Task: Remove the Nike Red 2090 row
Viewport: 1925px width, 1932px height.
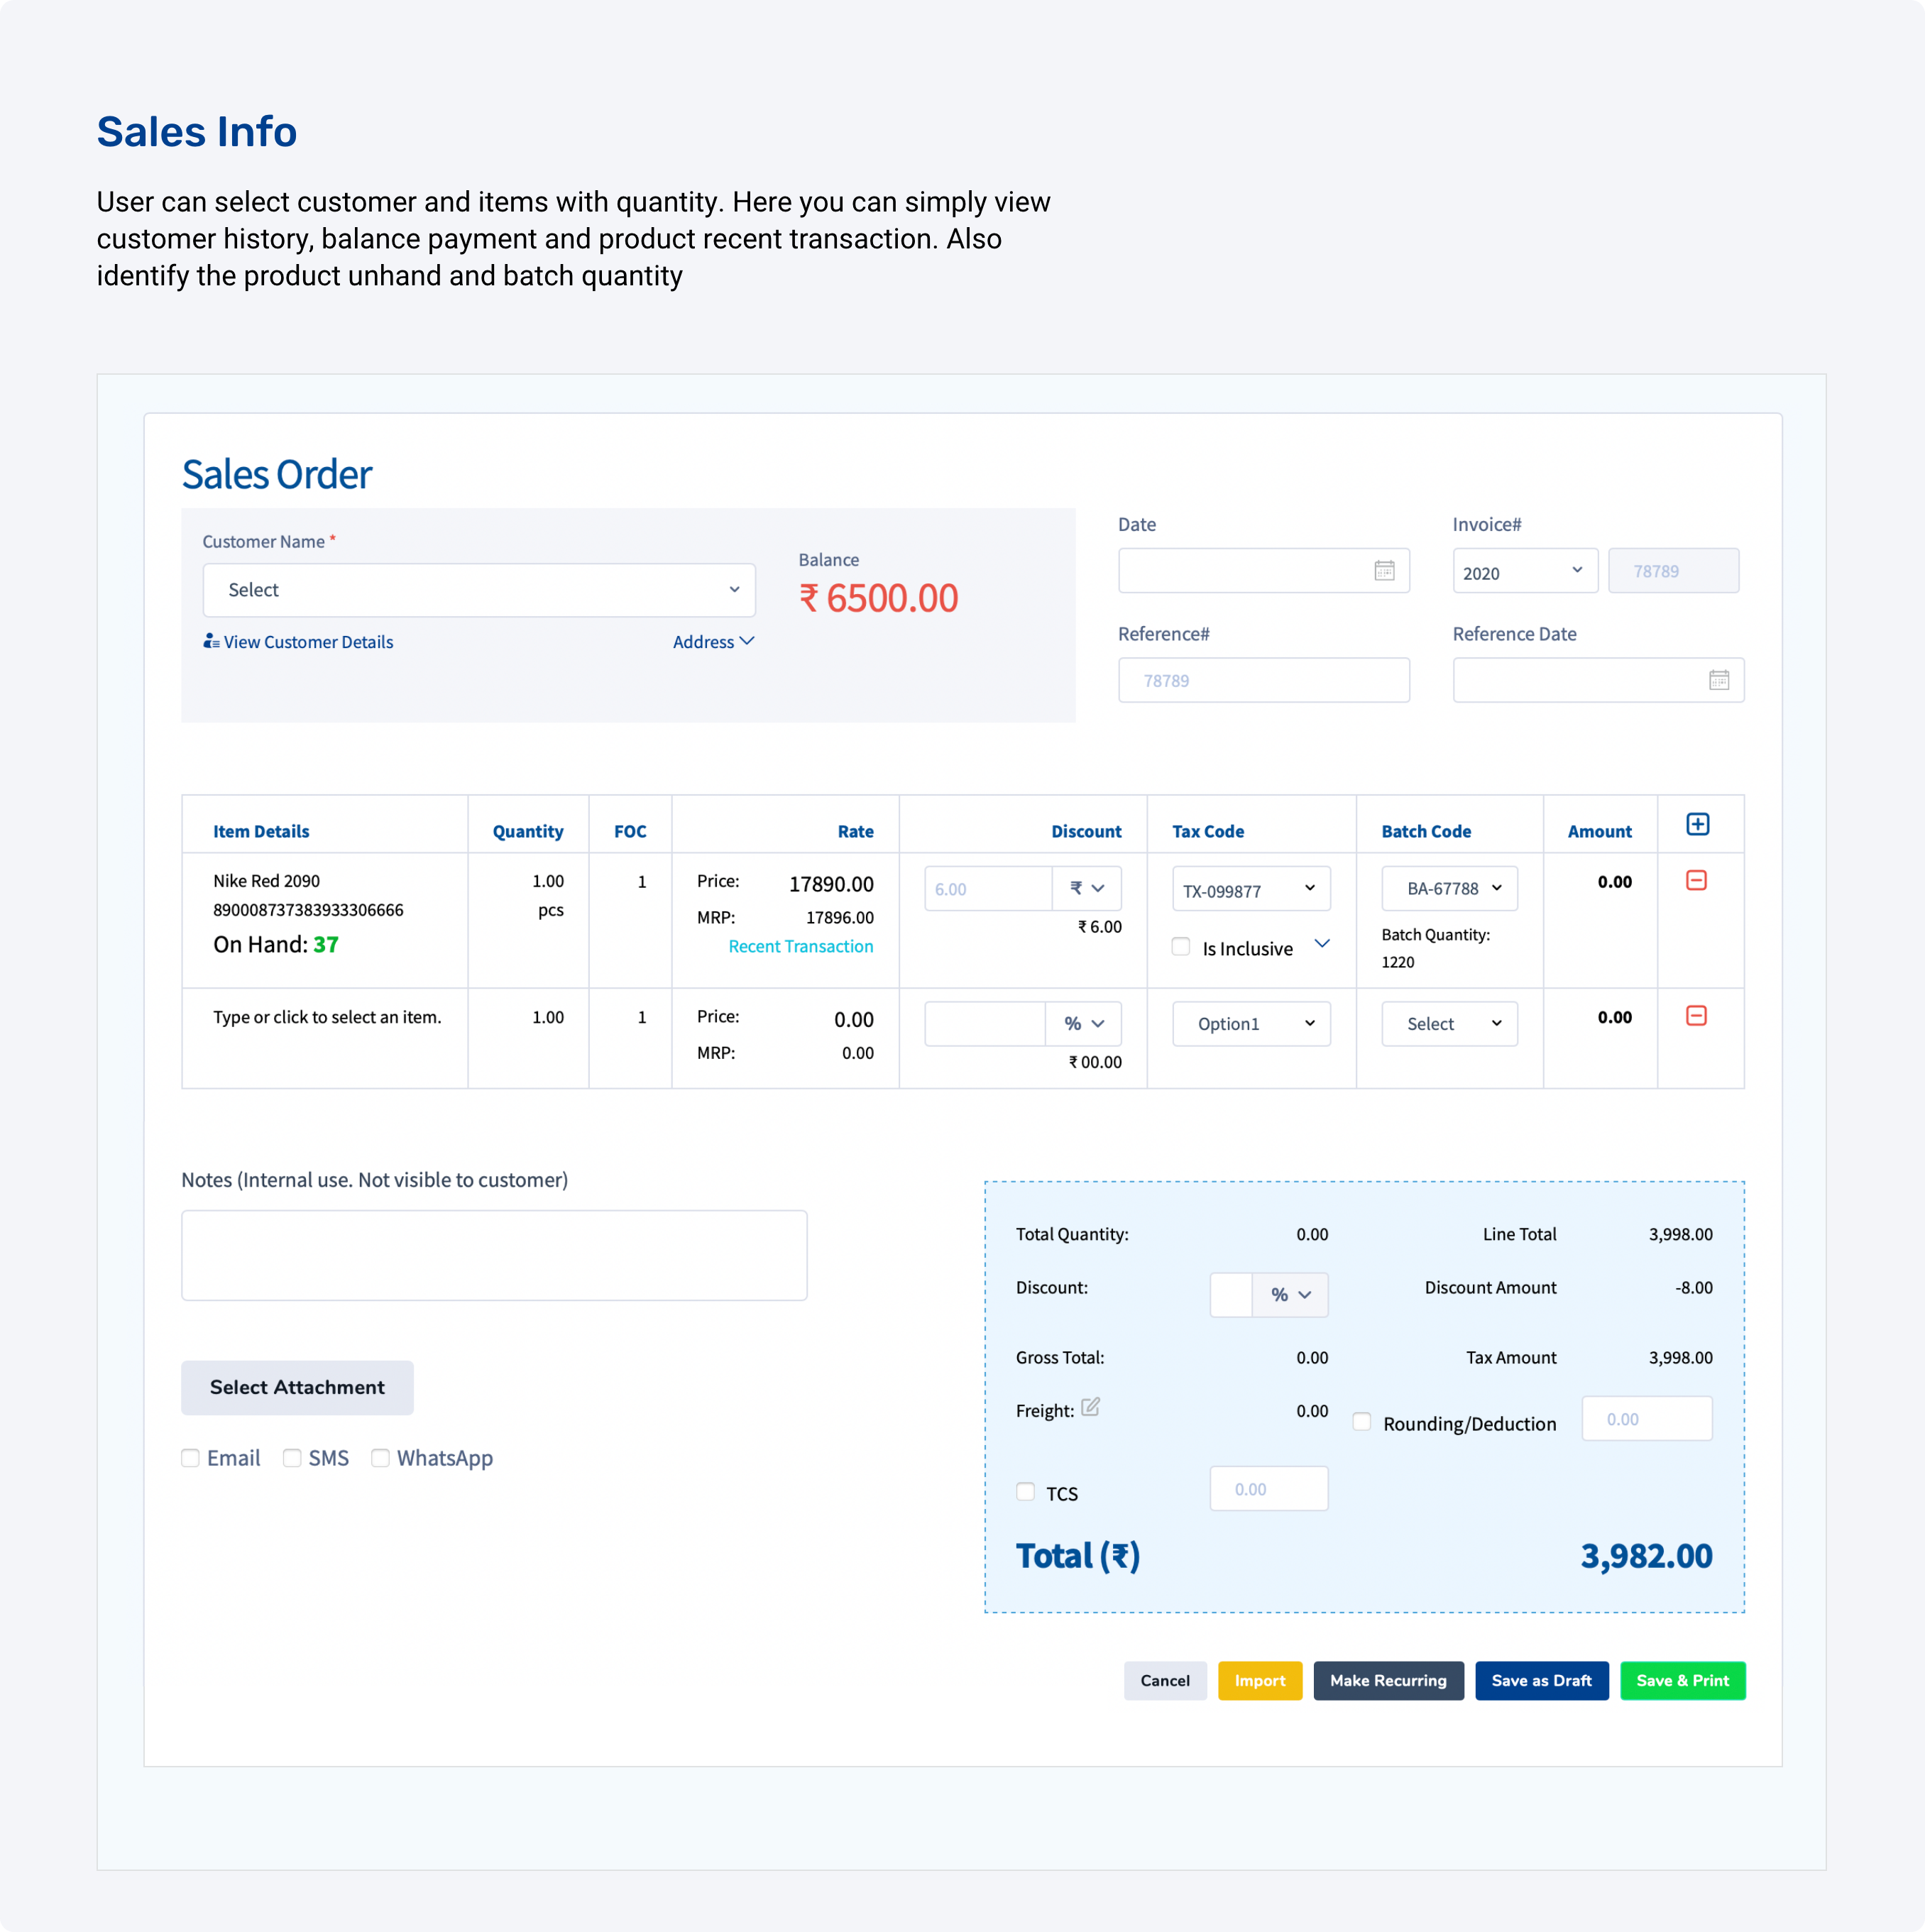Action: pos(1696,880)
